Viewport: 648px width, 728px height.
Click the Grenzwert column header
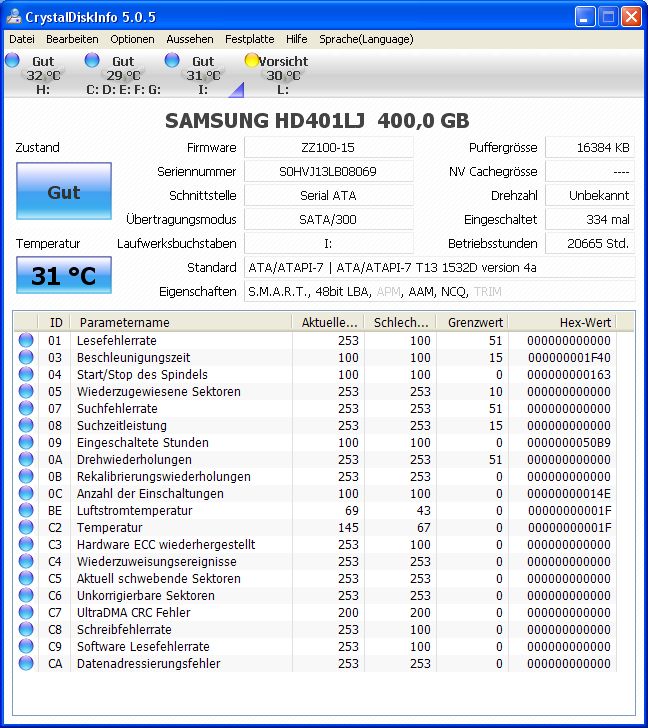coord(472,322)
